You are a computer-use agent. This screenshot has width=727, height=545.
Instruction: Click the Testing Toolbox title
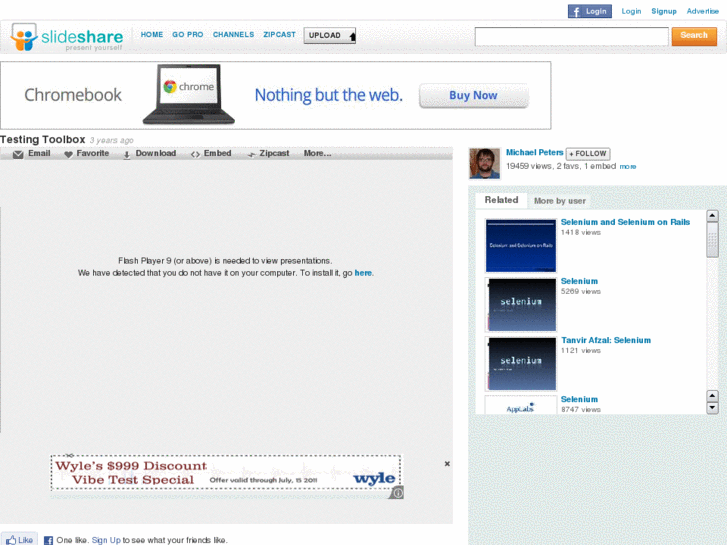[43, 140]
